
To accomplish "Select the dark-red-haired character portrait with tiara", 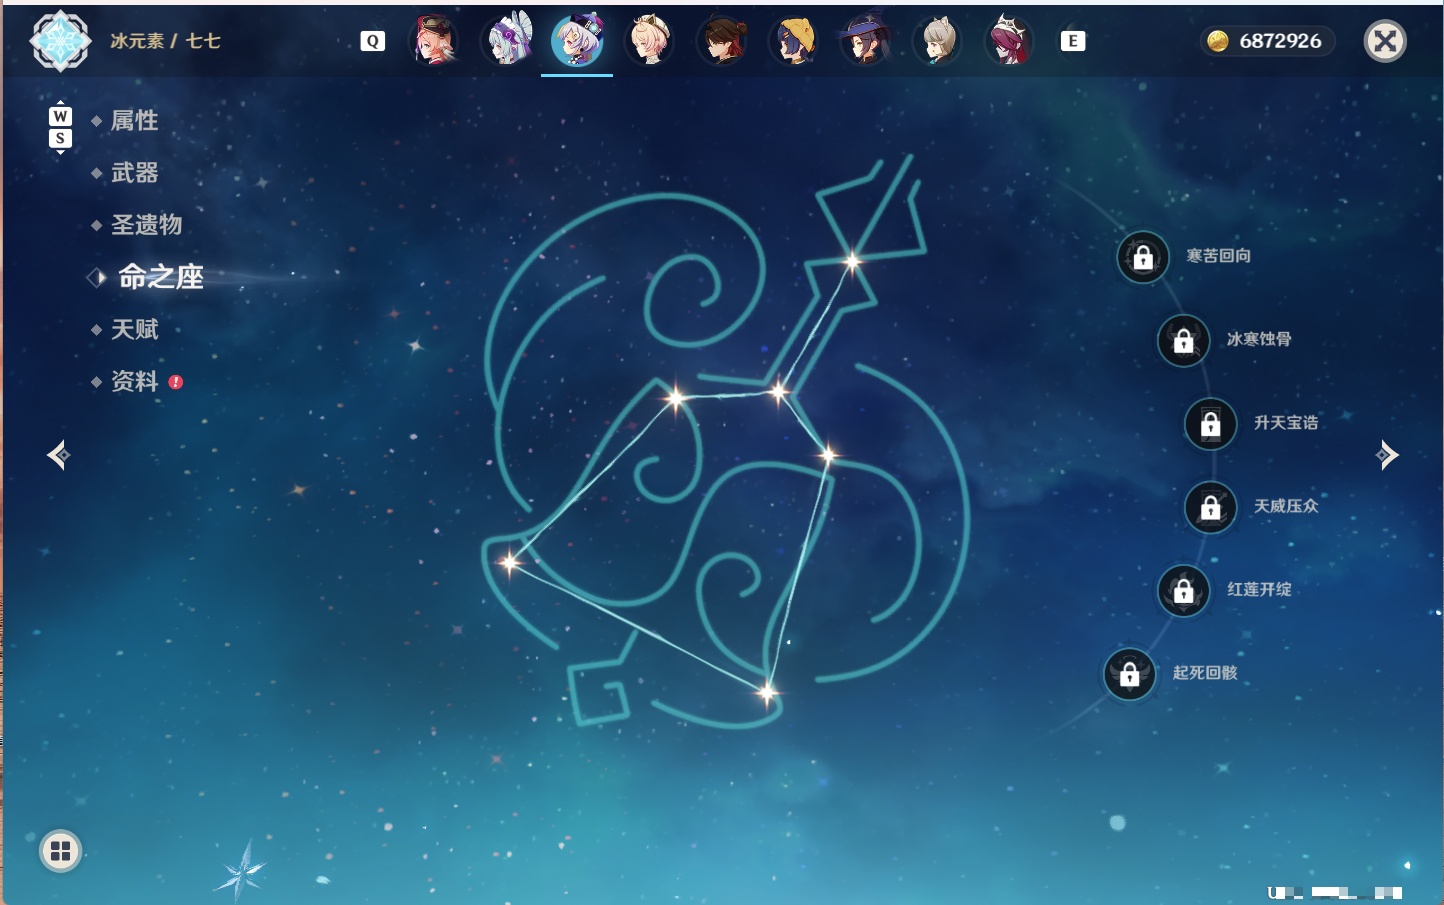I will 1010,41.
